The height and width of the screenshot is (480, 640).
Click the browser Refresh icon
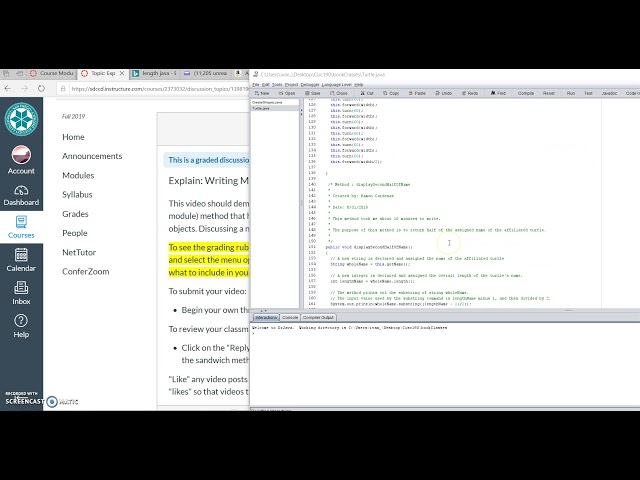point(41,88)
